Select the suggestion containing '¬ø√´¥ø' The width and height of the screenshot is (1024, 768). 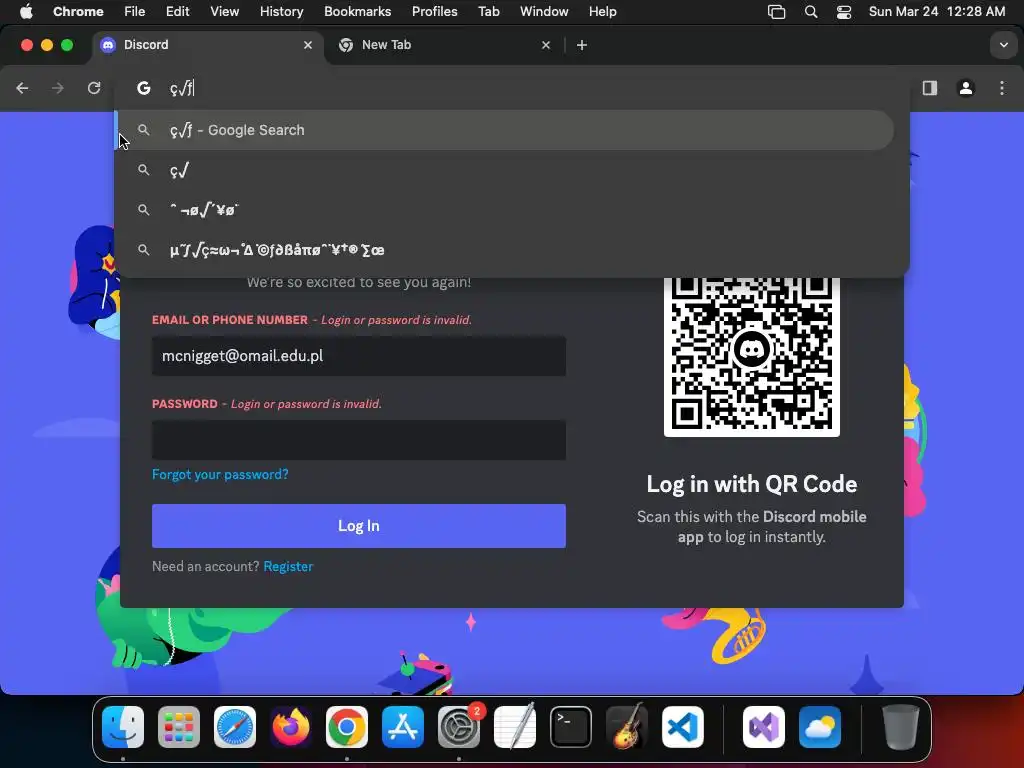(505, 210)
